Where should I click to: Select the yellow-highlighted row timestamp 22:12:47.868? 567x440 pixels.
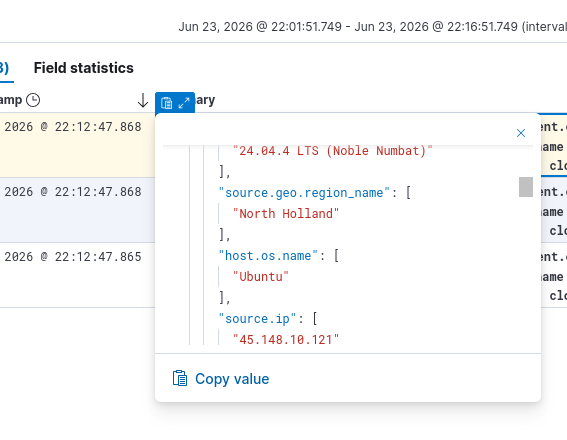(x=73, y=127)
